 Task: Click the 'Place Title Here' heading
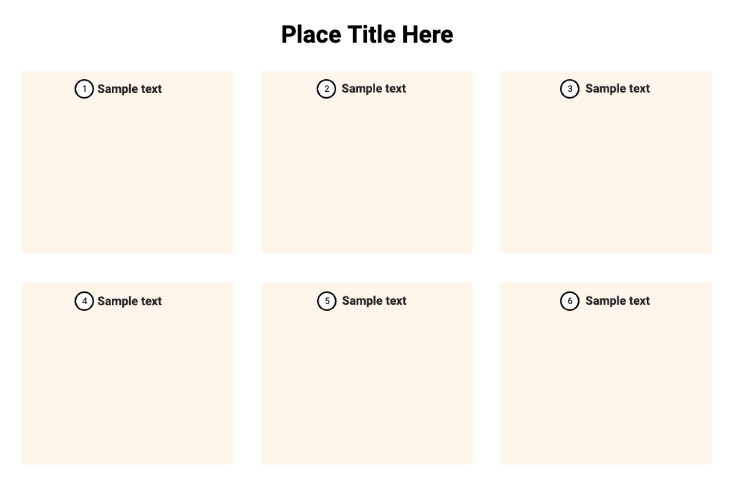[x=366, y=35]
